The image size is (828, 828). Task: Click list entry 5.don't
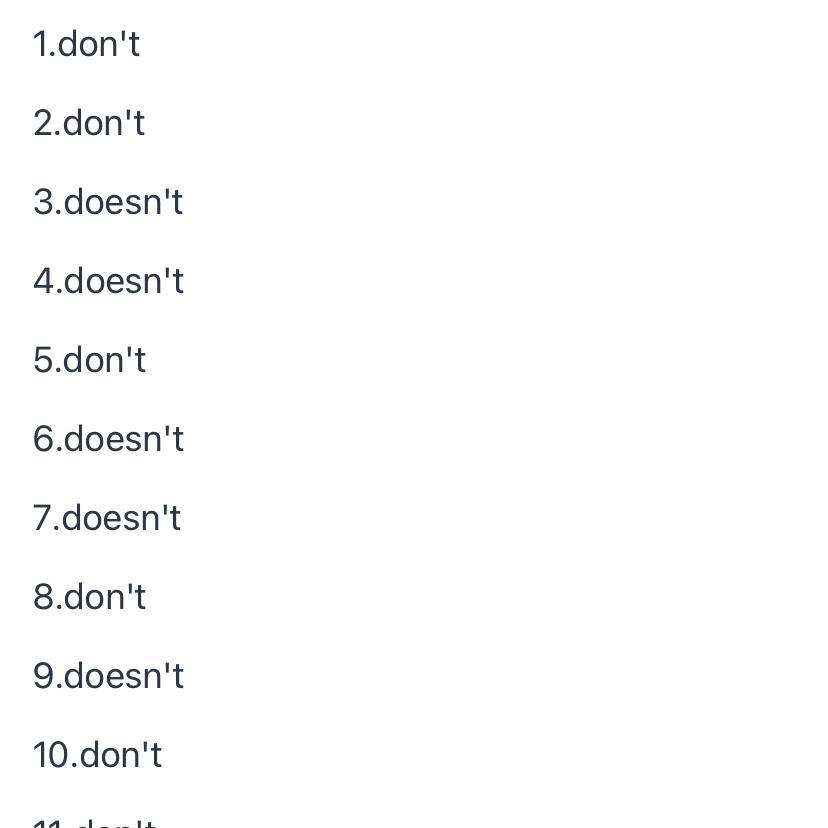click(89, 360)
